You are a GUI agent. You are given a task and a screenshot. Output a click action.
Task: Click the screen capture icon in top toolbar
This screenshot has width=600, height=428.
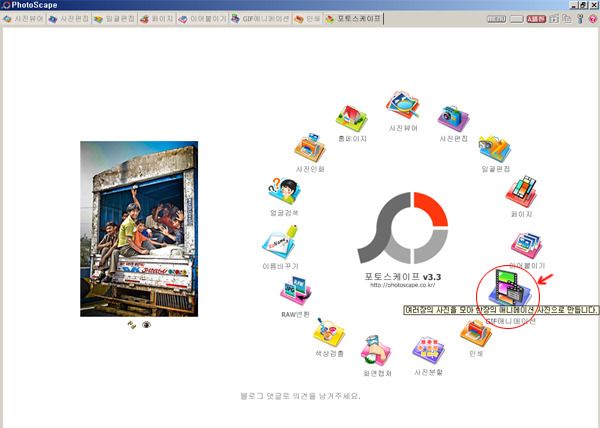(554, 19)
